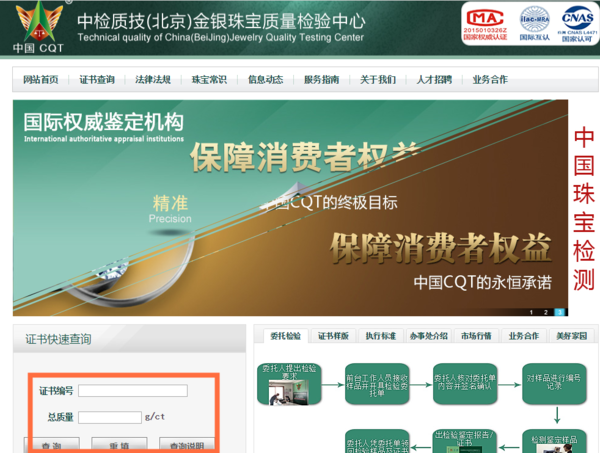Open 服务指南 navigation item
The height and width of the screenshot is (453, 600).
coord(321,80)
